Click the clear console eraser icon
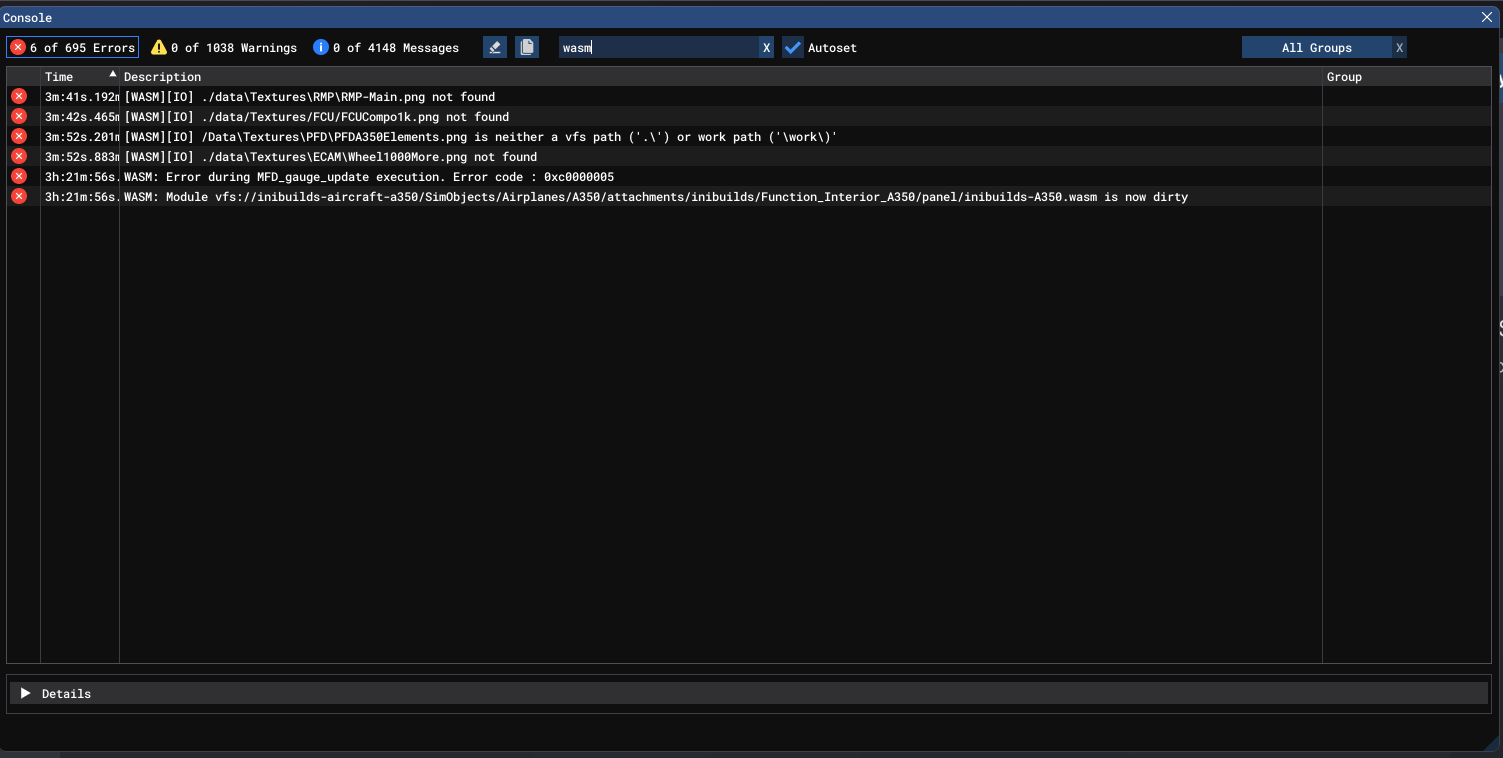This screenshot has width=1503, height=758. pos(495,47)
